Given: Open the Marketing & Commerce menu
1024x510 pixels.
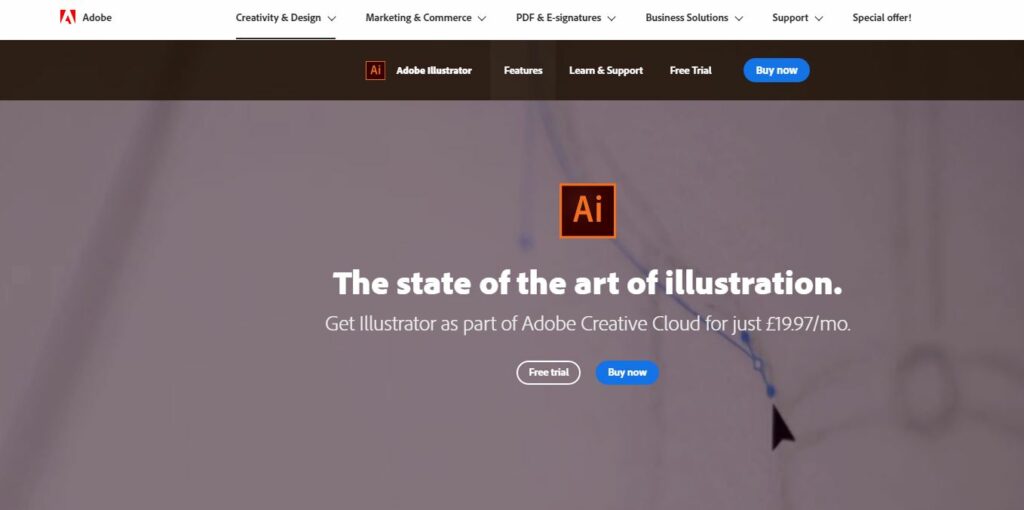Looking at the screenshot, I should [x=425, y=18].
